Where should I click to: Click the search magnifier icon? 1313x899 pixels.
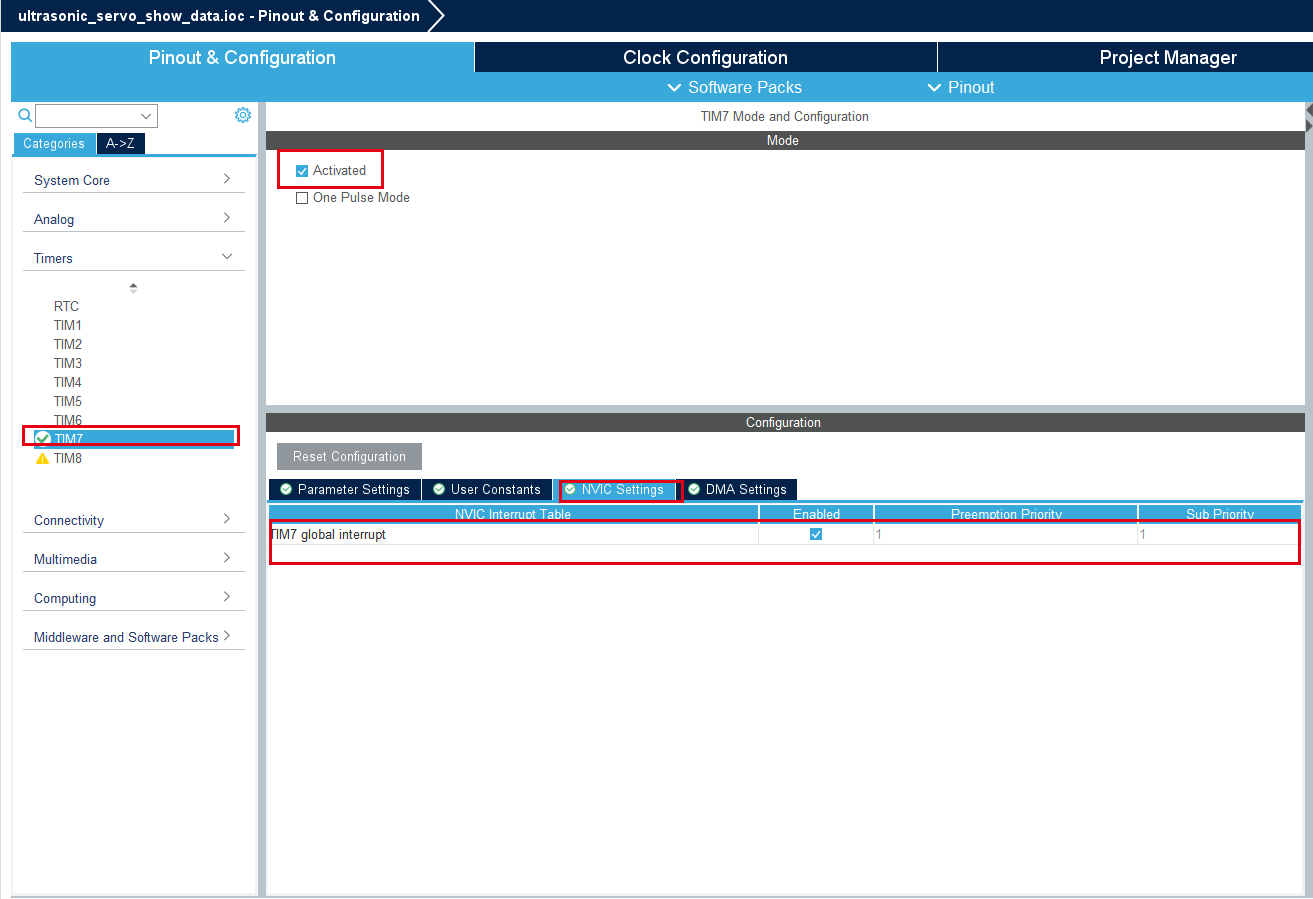[x=26, y=115]
